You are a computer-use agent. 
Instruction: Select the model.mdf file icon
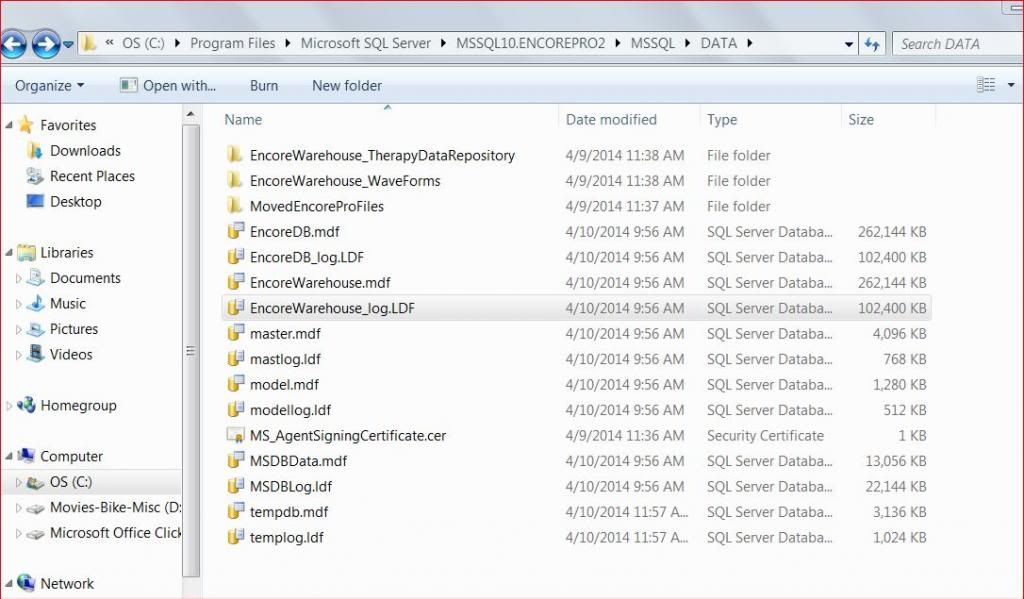235,384
